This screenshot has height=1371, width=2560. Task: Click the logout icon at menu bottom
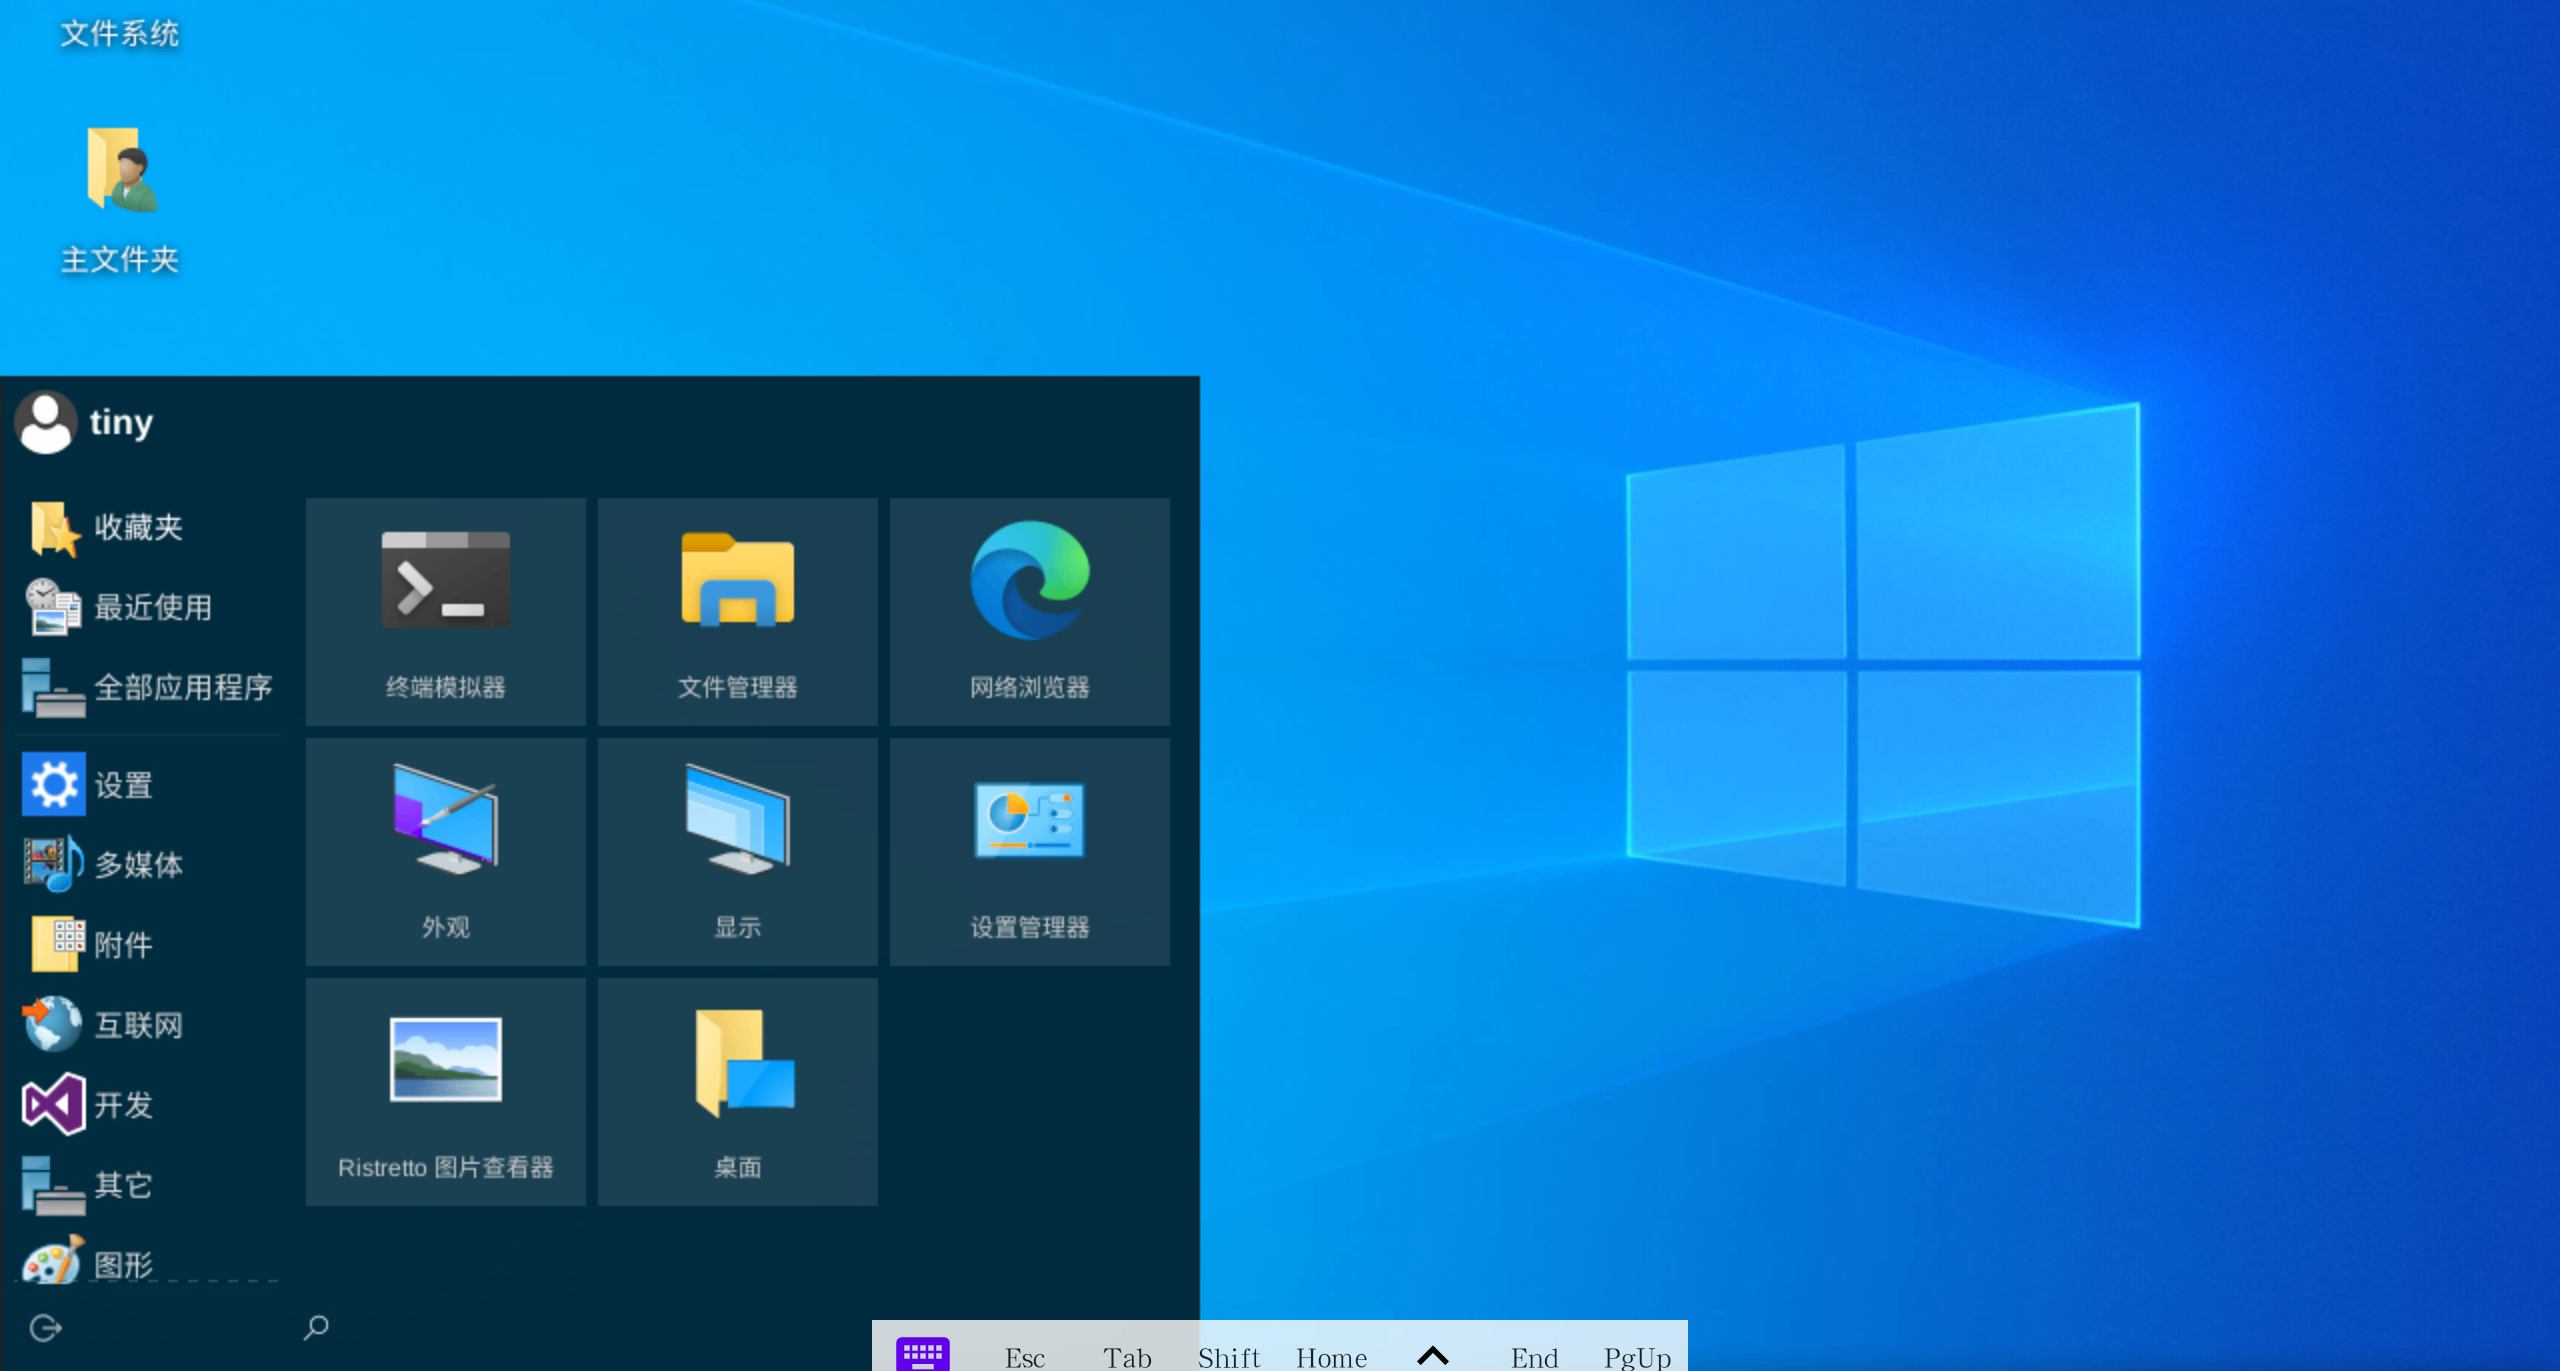tap(46, 1327)
